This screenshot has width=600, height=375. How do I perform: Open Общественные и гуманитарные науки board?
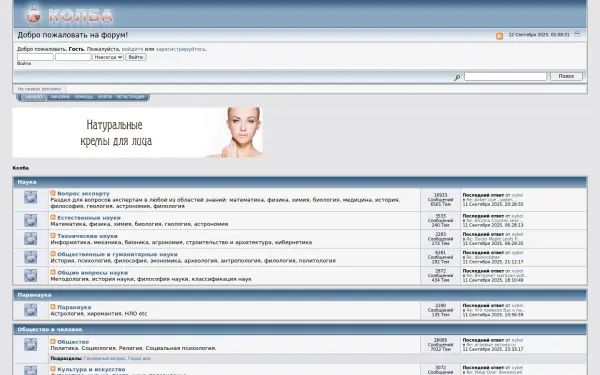(x=117, y=254)
